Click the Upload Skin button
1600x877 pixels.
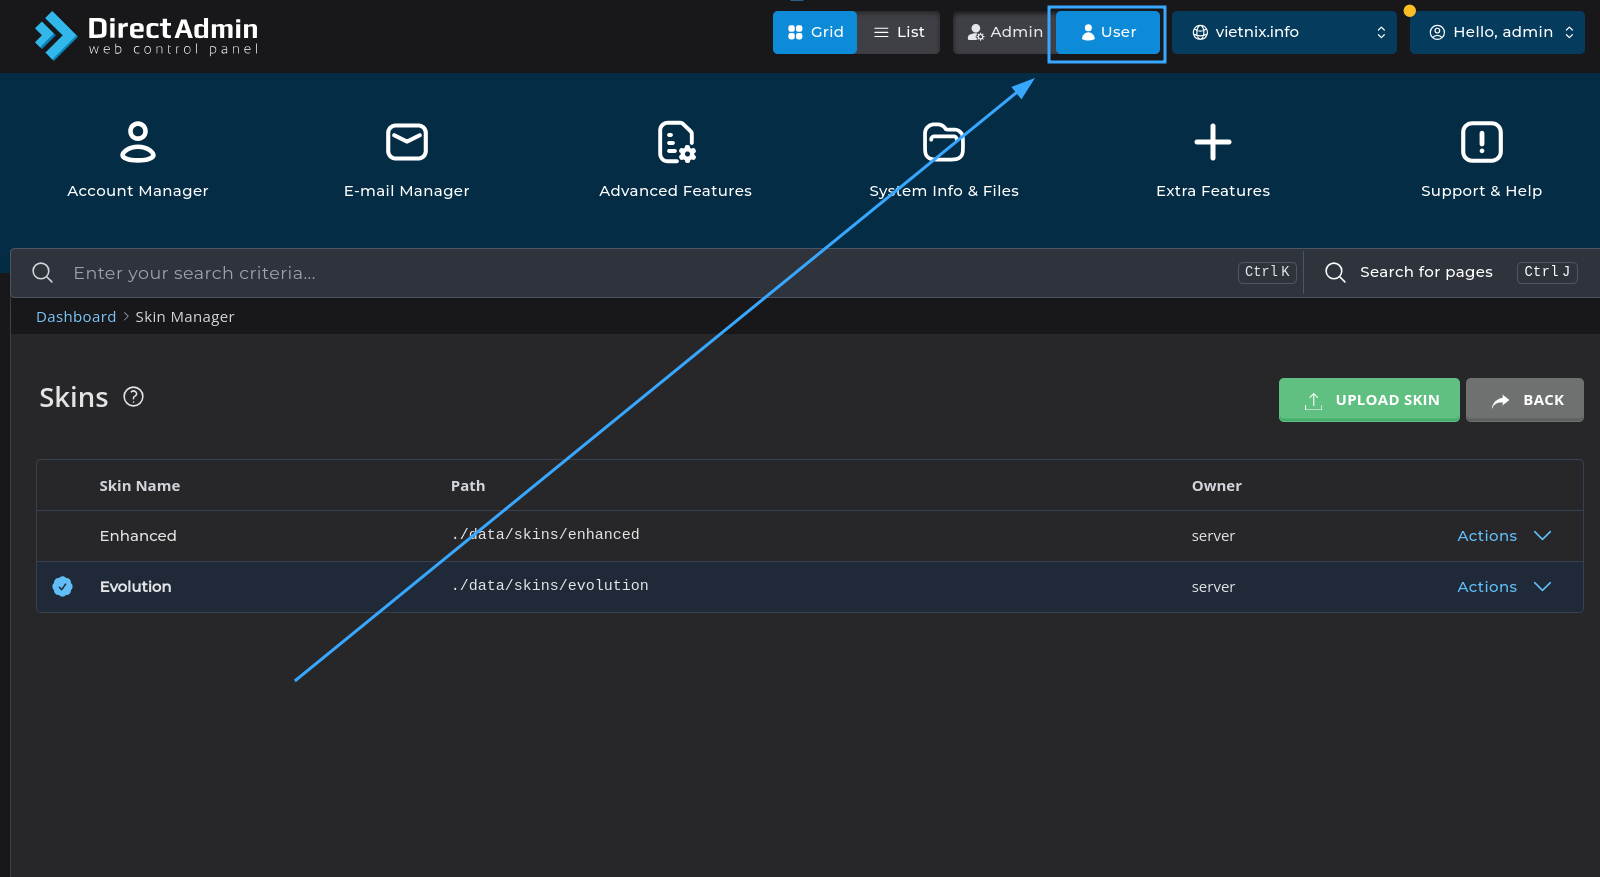click(x=1369, y=400)
